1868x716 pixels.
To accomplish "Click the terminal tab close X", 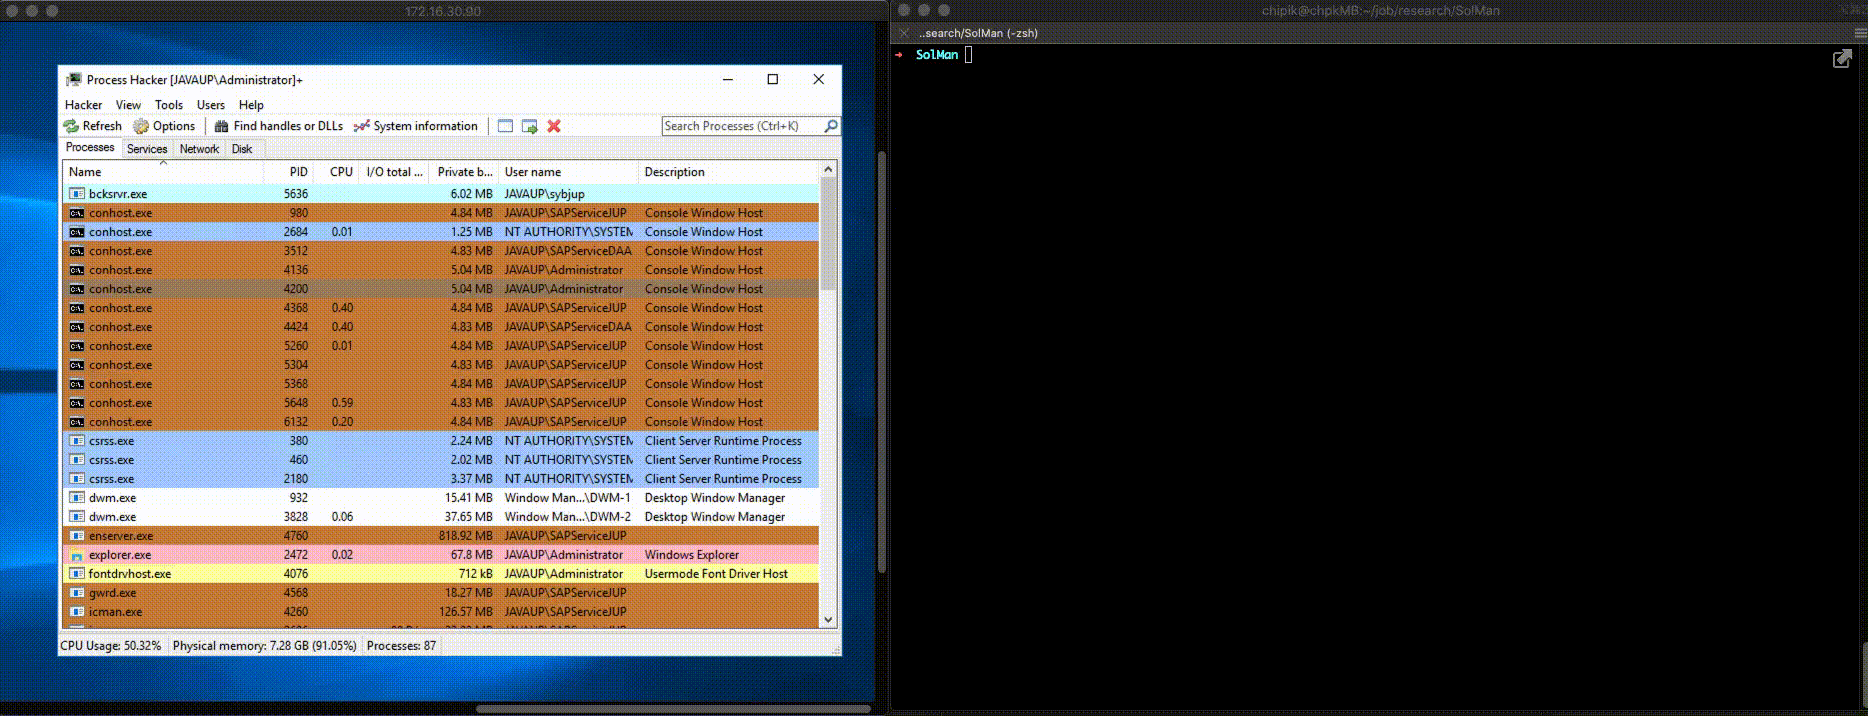I will coord(904,33).
